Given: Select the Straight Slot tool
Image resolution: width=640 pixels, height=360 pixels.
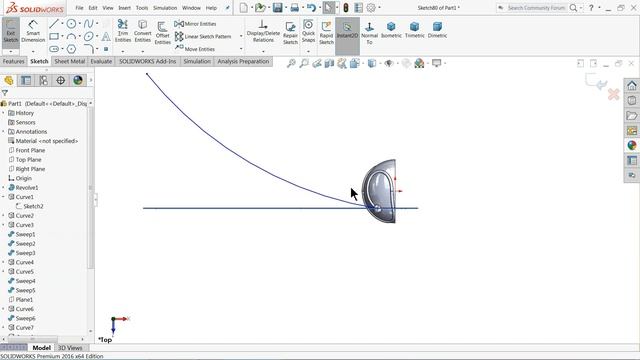Looking at the screenshot, I should point(54,49).
